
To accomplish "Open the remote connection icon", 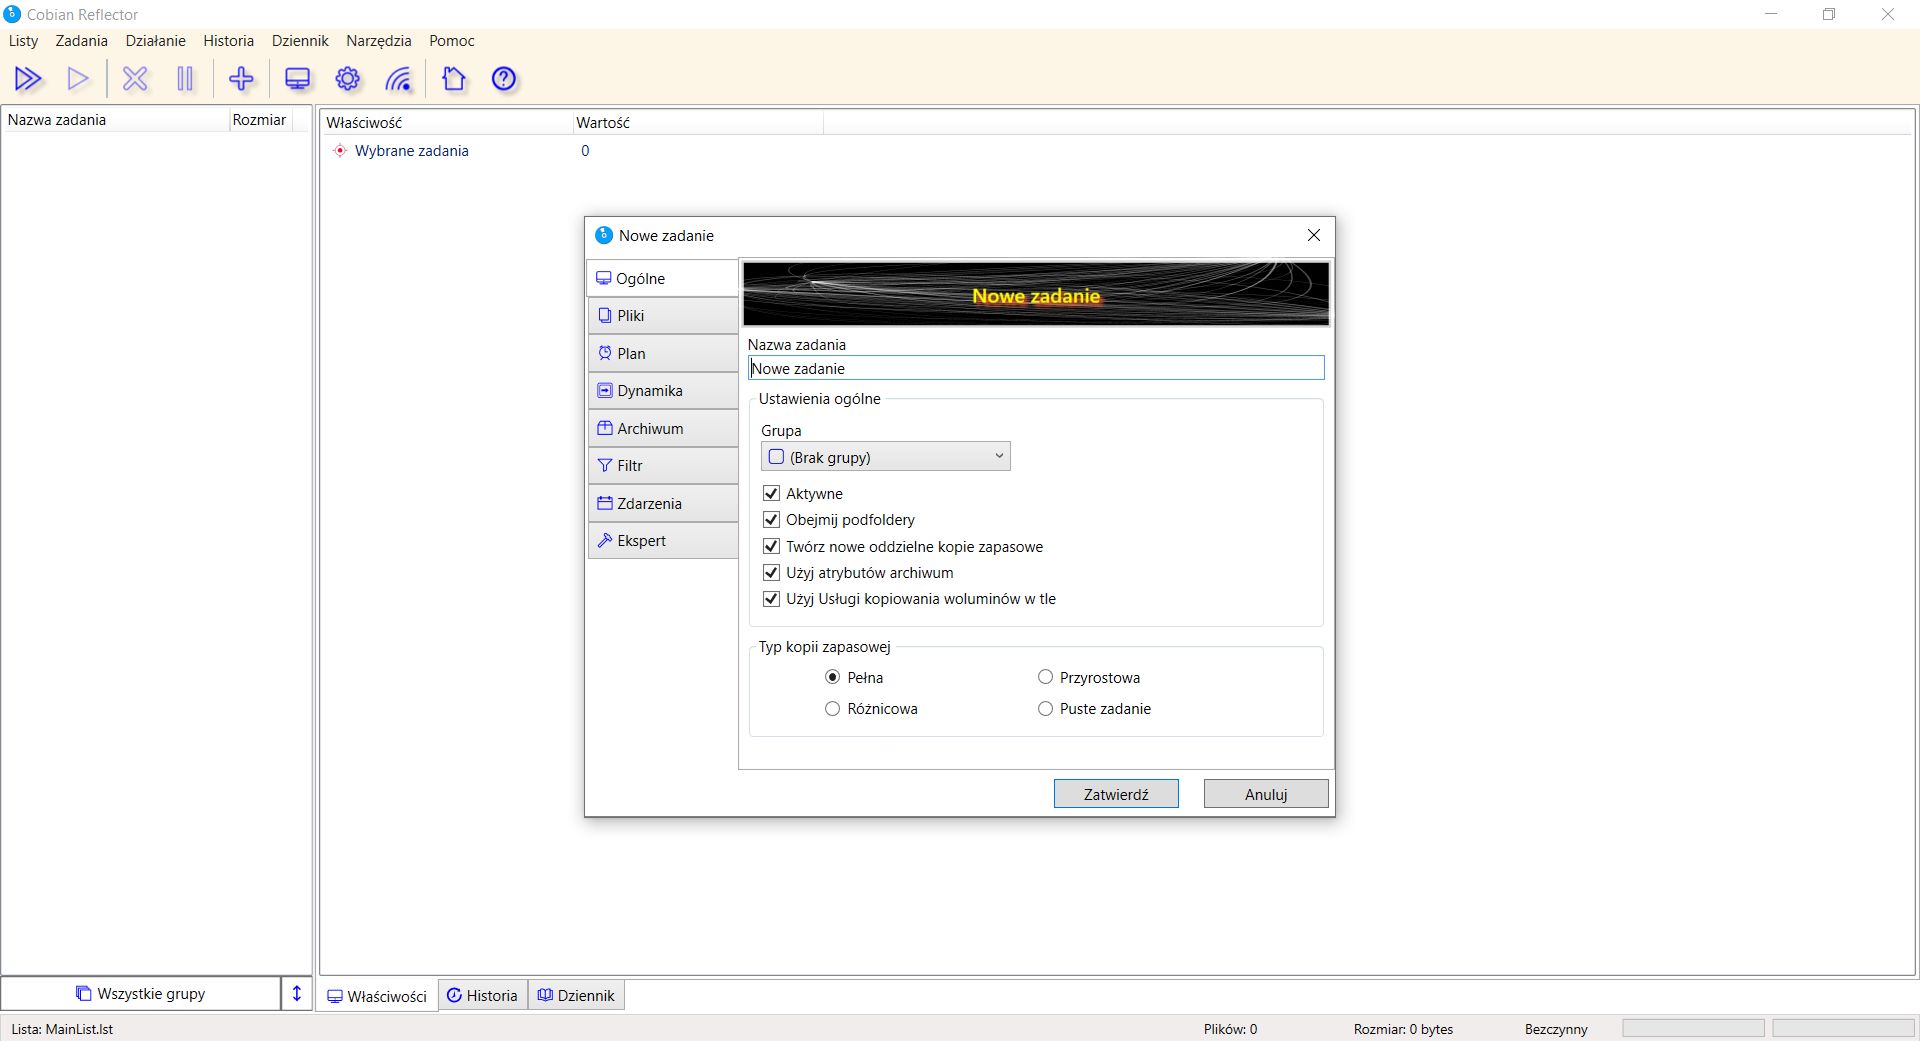I will (398, 79).
